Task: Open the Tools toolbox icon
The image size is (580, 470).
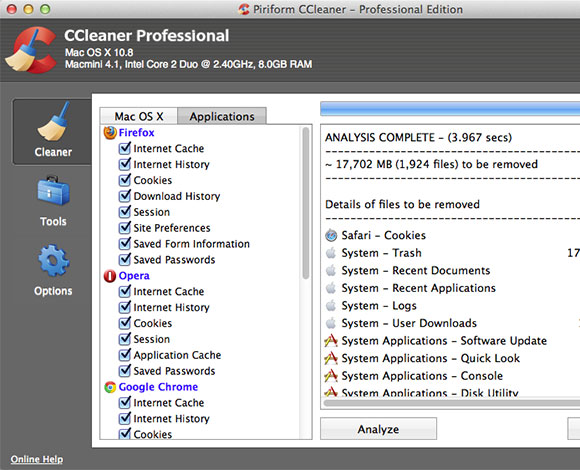Action: tap(53, 191)
